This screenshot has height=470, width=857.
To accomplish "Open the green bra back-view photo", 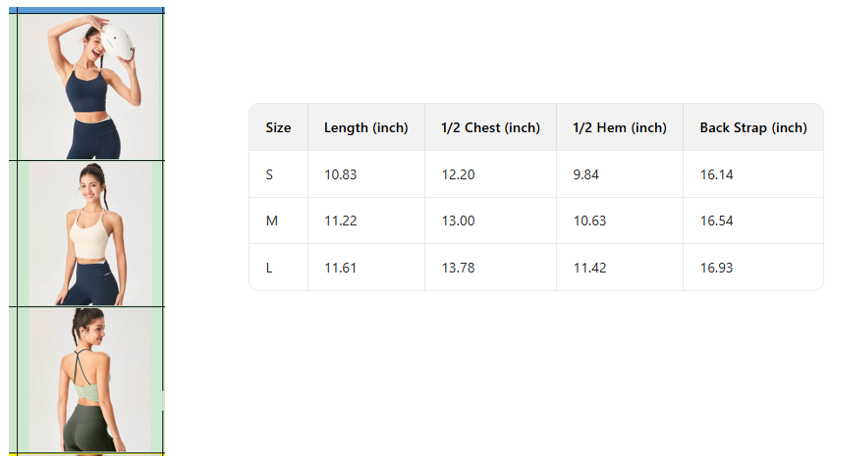I will 90,380.
